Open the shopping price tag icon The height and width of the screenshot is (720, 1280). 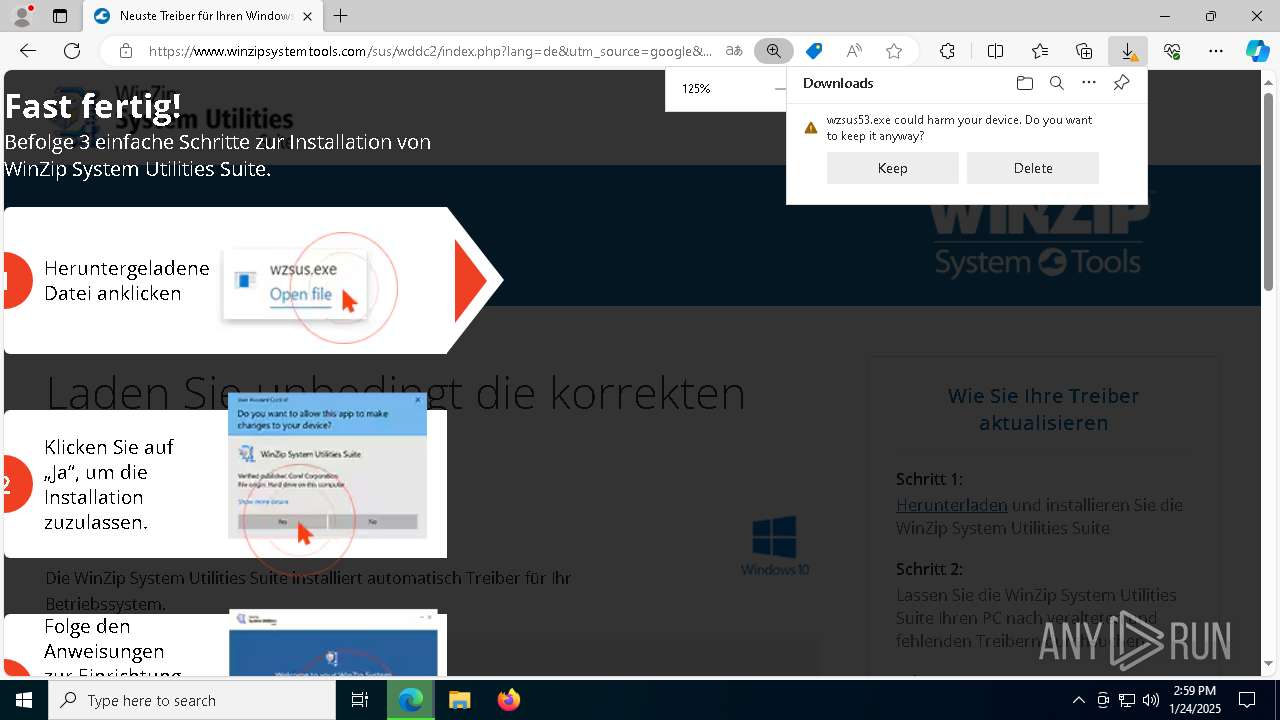pyautogui.click(x=814, y=51)
